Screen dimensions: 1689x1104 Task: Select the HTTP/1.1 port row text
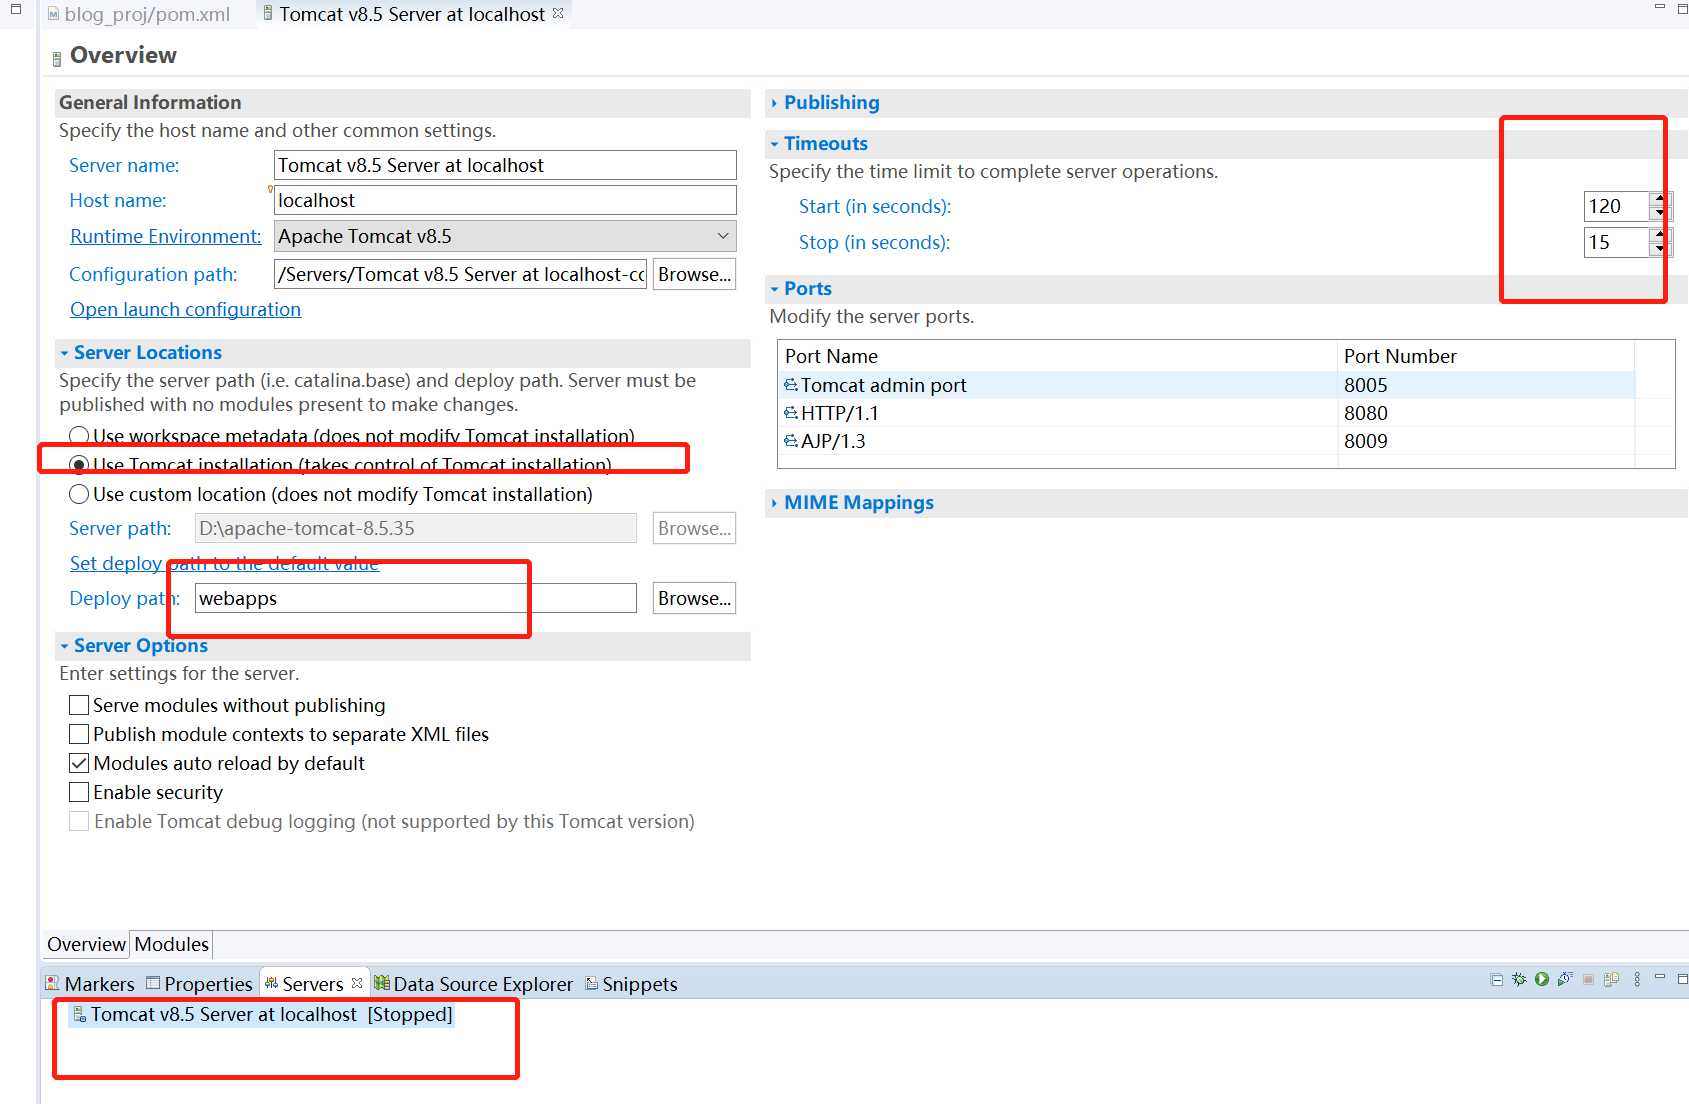(x=840, y=413)
